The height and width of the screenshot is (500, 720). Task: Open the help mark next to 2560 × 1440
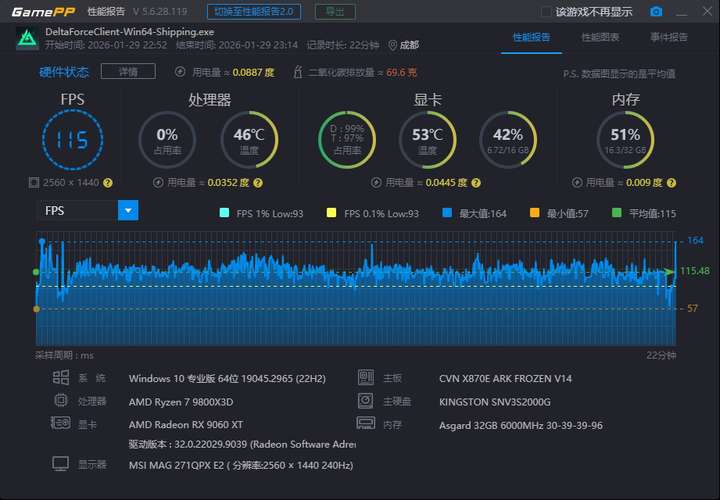coord(107,183)
